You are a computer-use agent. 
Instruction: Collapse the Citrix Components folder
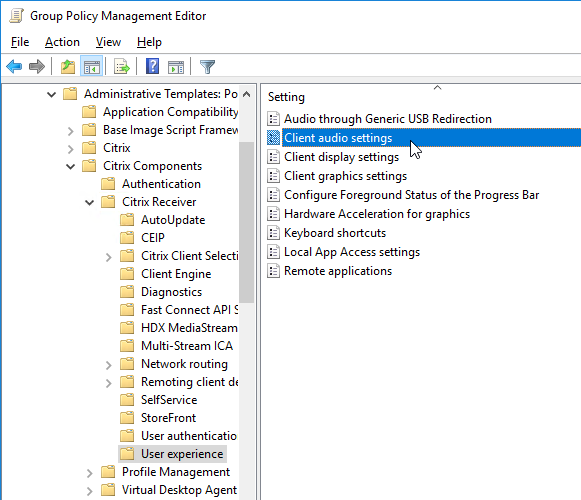[70, 166]
